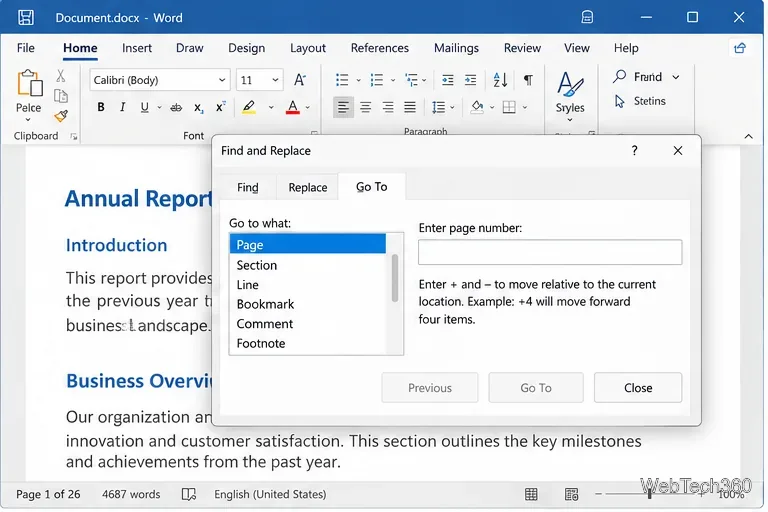Image resolution: width=768 pixels, height=512 pixels.
Task: Click the Paste clipboard icon
Action: tap(29, 83)
